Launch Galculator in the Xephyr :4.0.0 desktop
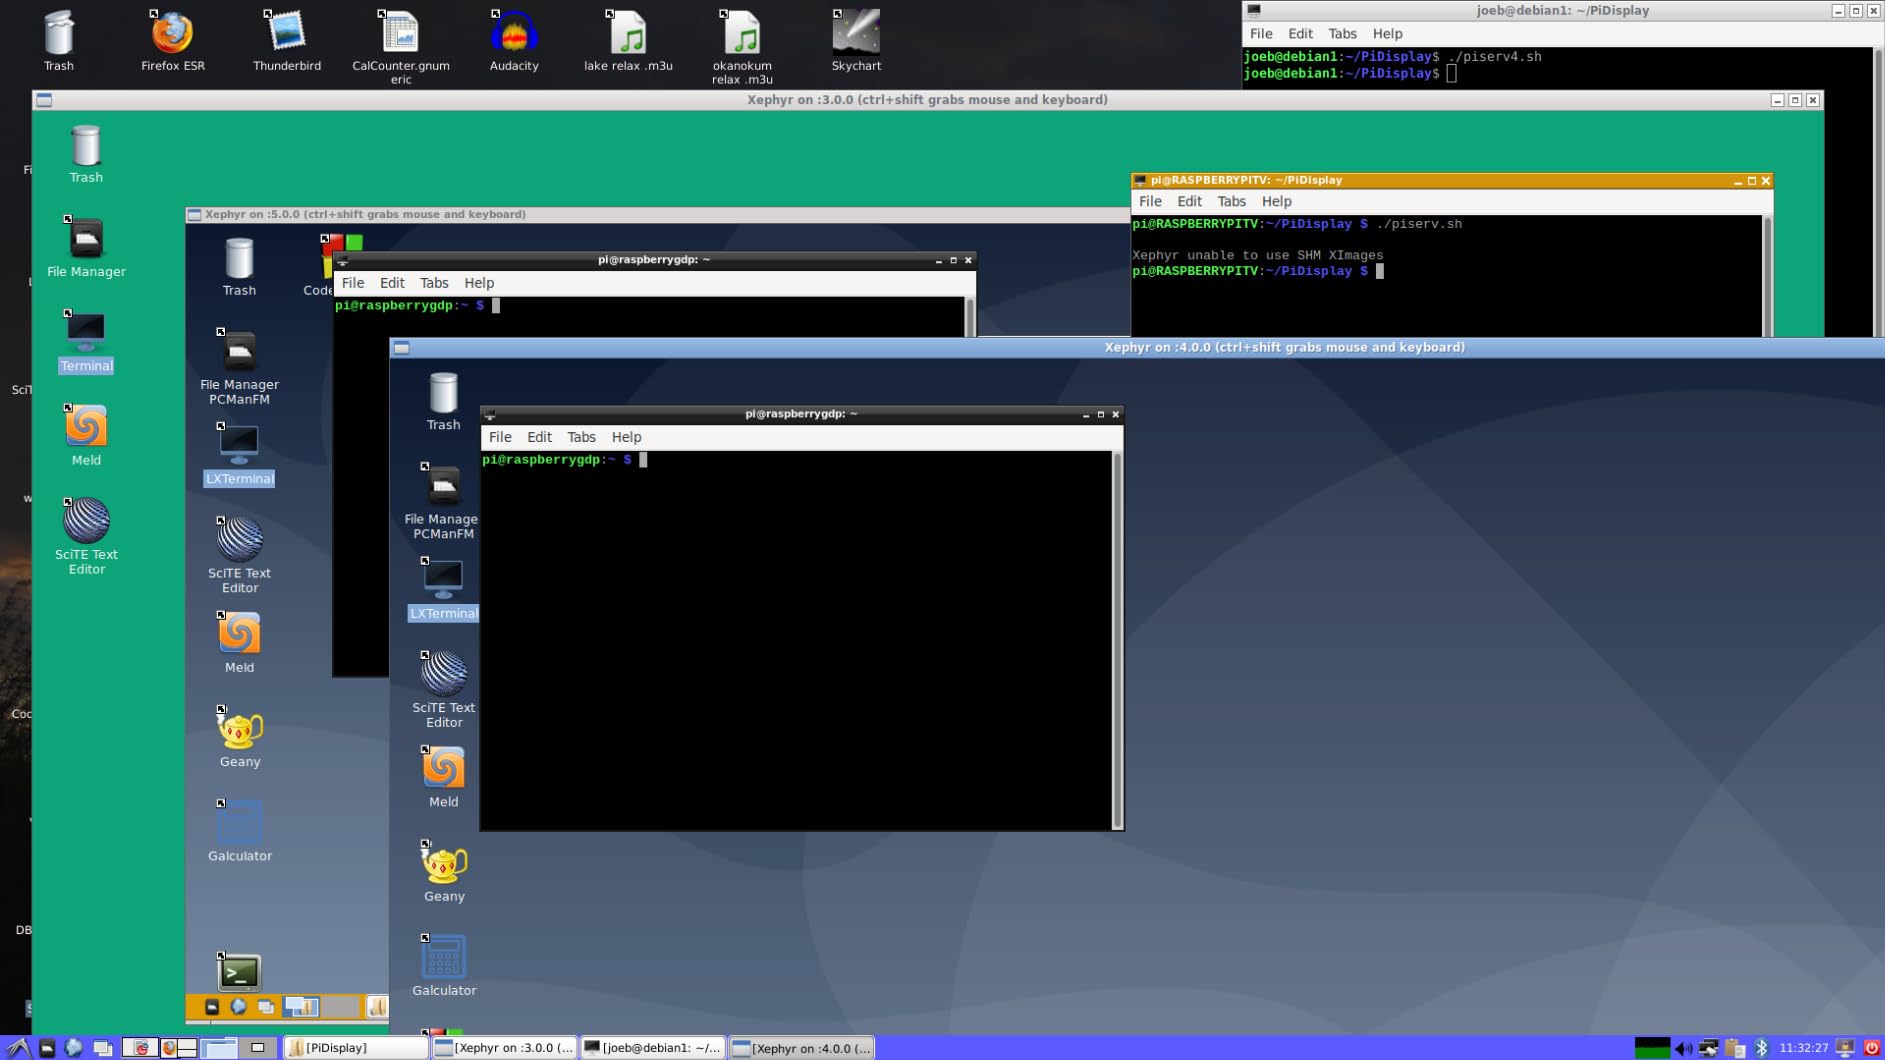The image size is (1885, 1060). click(444, 960)
